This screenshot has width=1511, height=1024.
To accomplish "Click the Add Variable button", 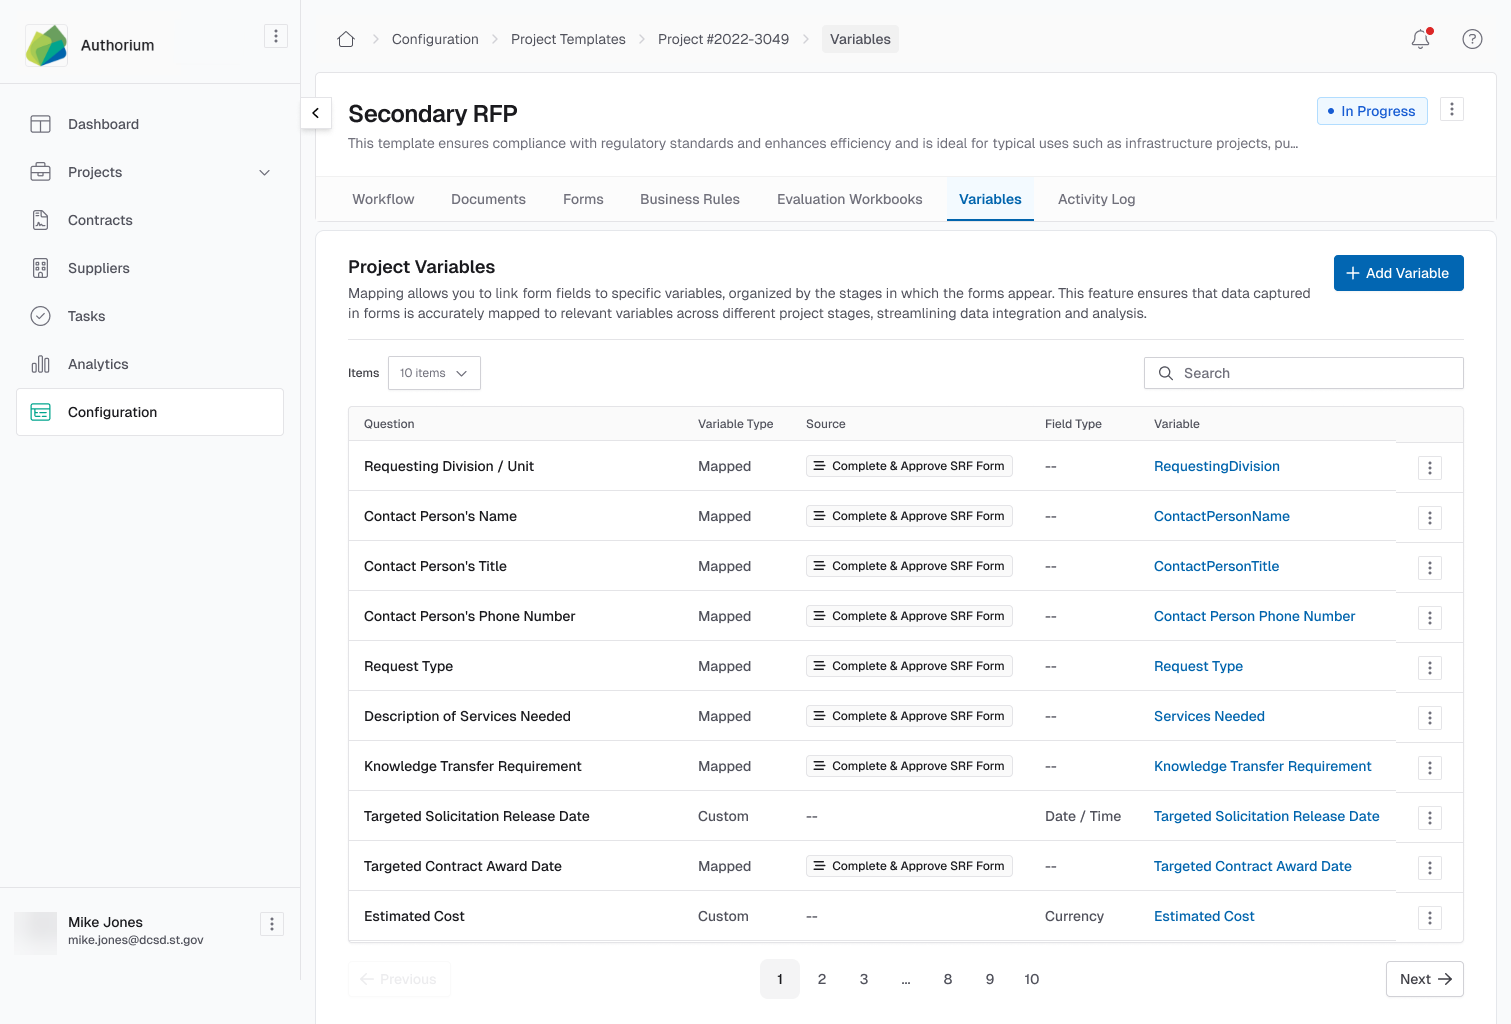I will (x=1398, y=273).
